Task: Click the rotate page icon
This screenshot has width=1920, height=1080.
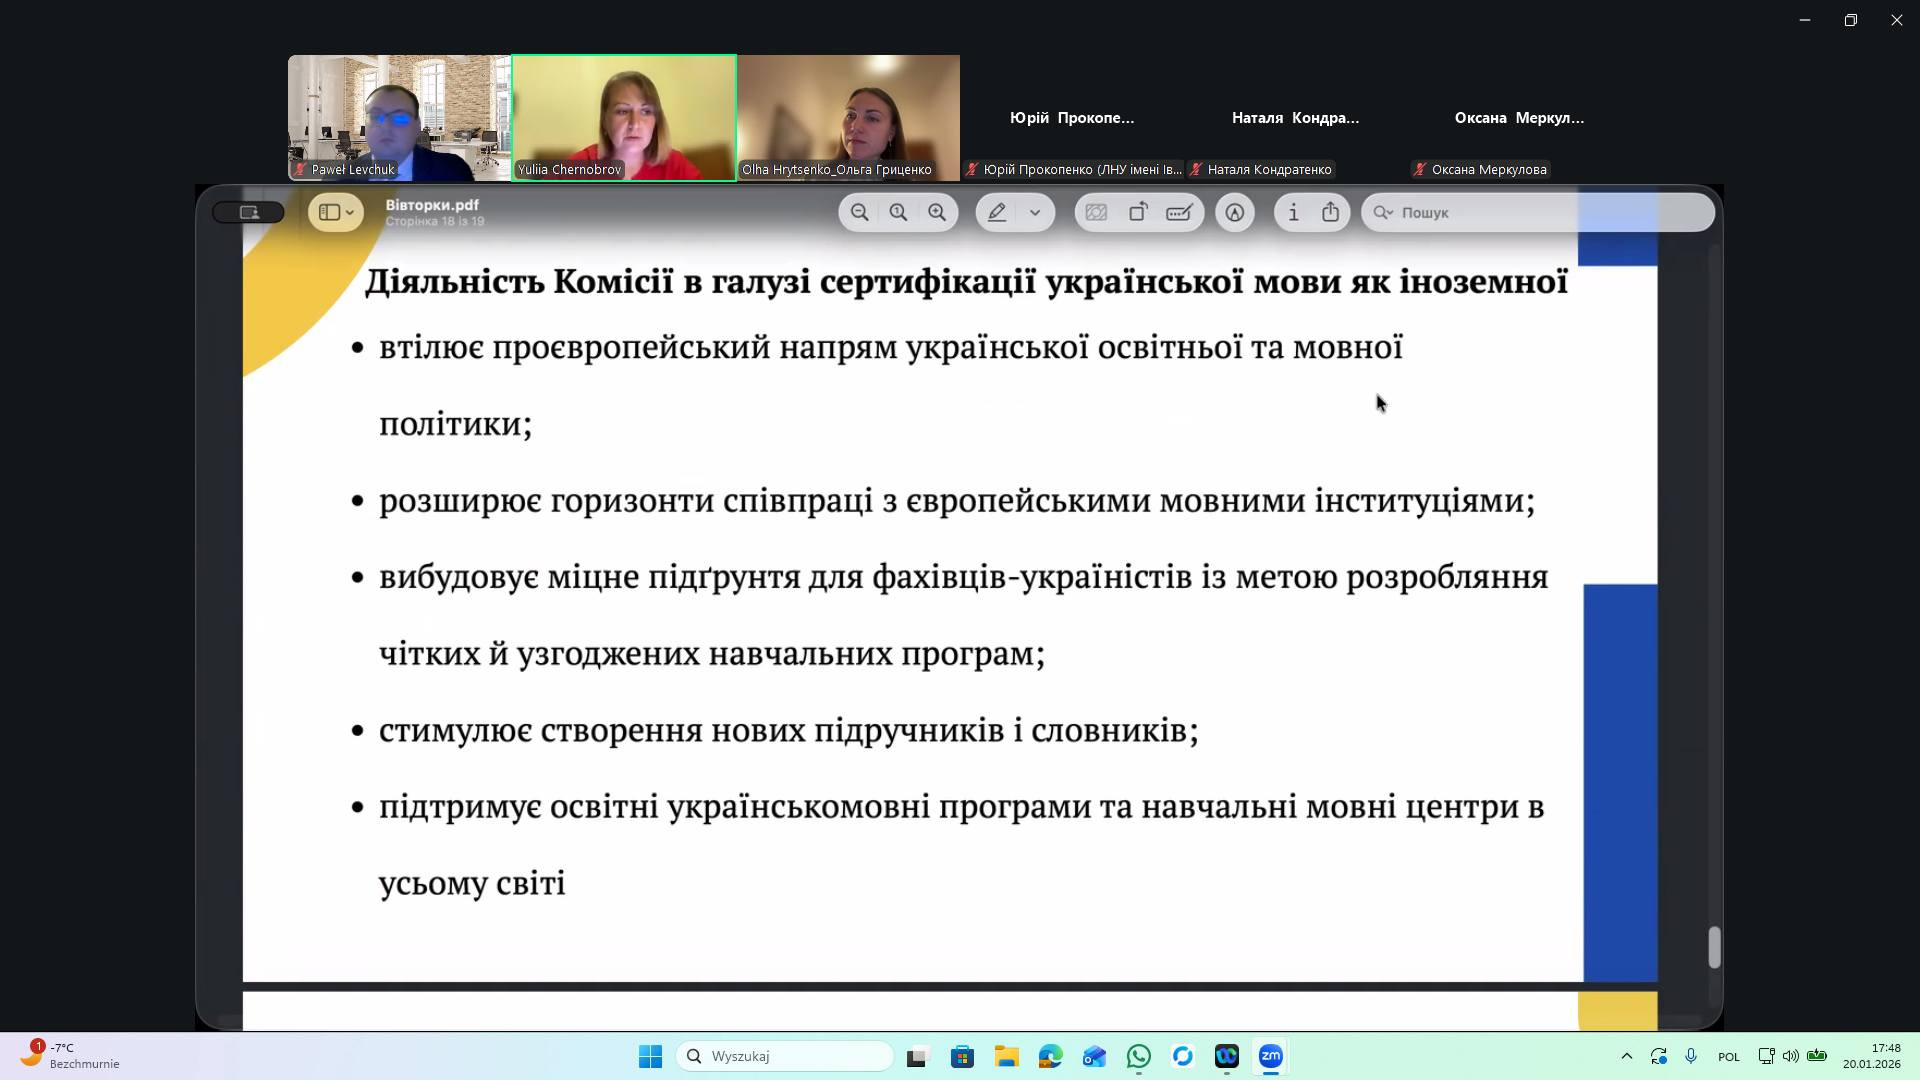Action: coord(1138,212)
